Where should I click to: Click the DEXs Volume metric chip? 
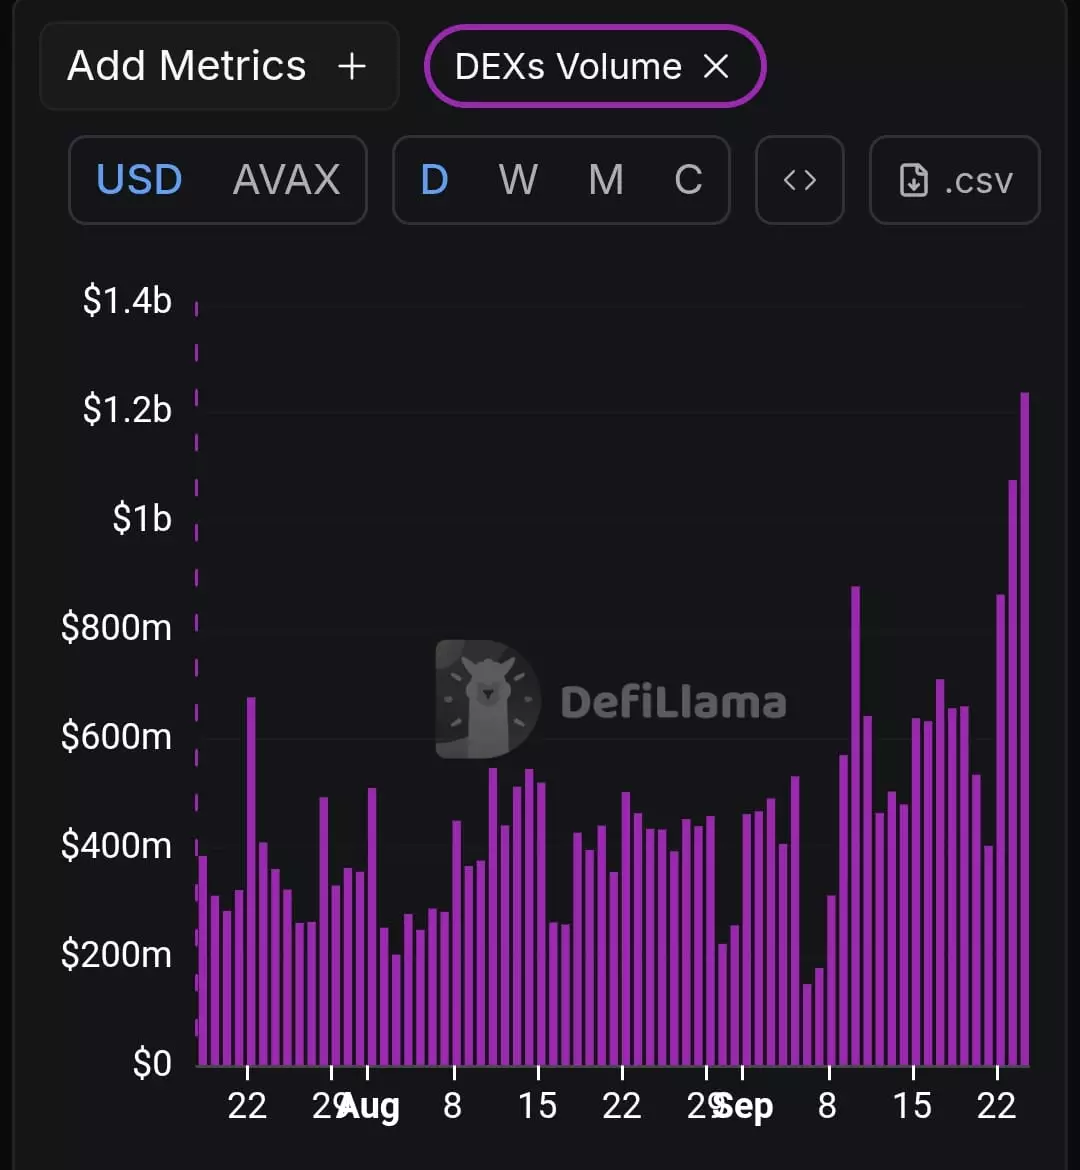coord(595,66)
